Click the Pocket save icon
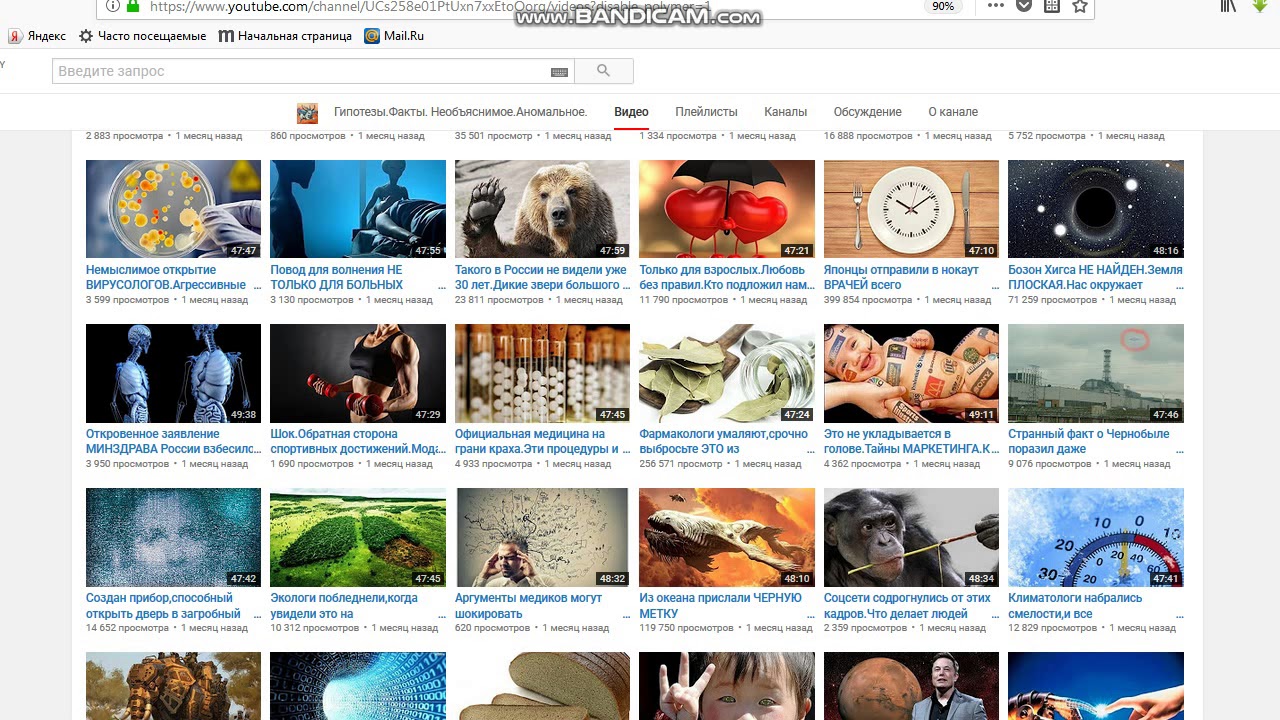 point(1023,6)
